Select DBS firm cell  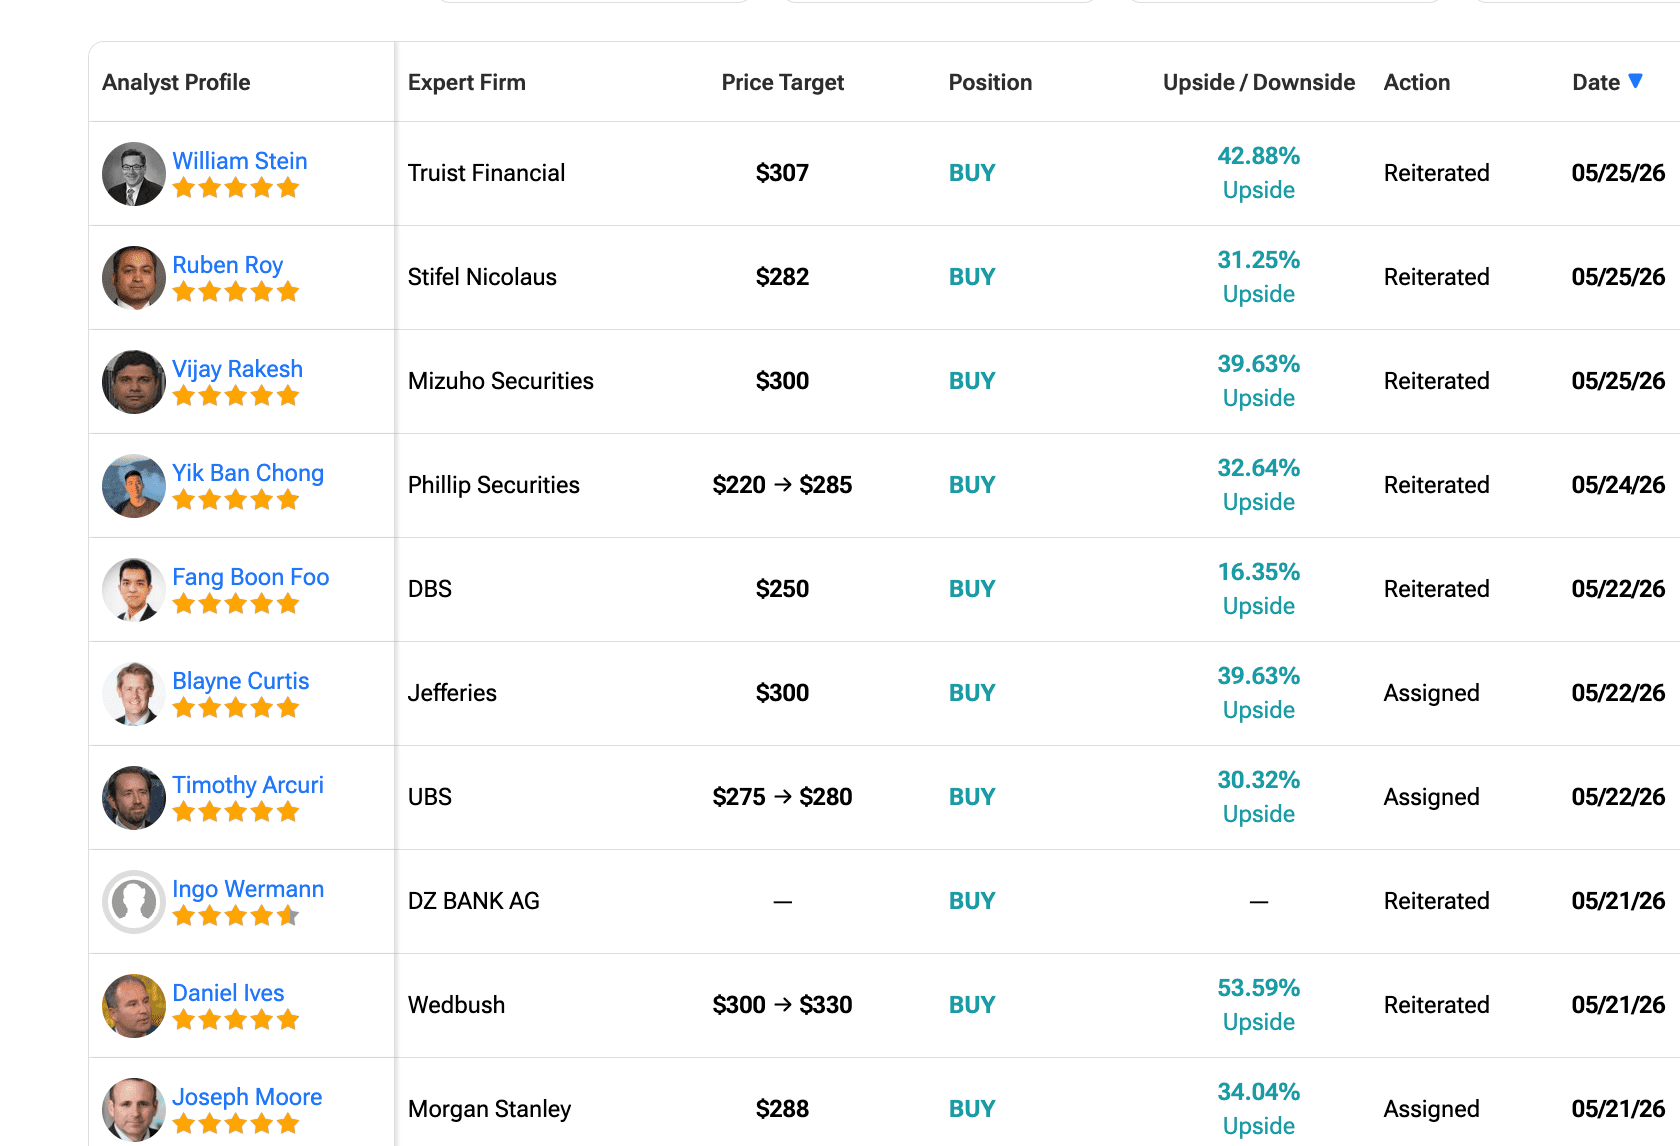click(430, 589)
